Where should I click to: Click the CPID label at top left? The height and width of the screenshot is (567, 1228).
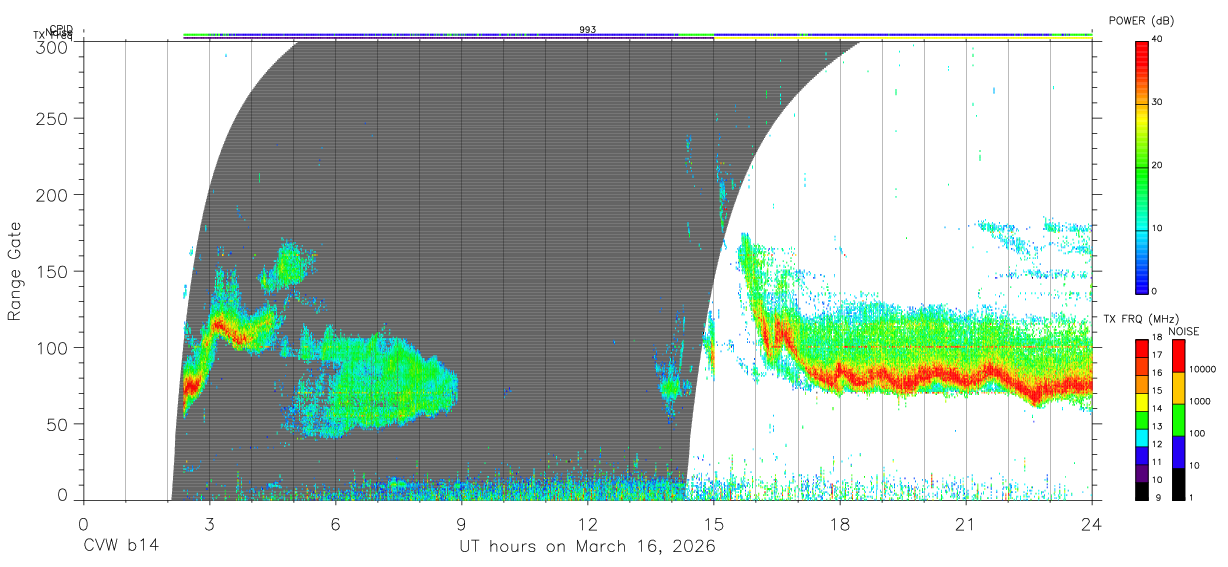point(61,29)
